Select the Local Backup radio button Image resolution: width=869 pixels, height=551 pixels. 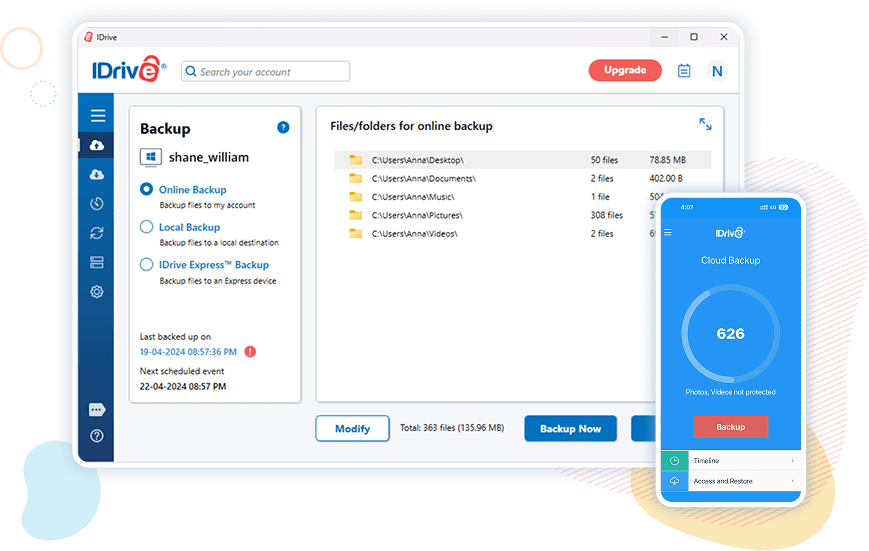pos(146,227)
